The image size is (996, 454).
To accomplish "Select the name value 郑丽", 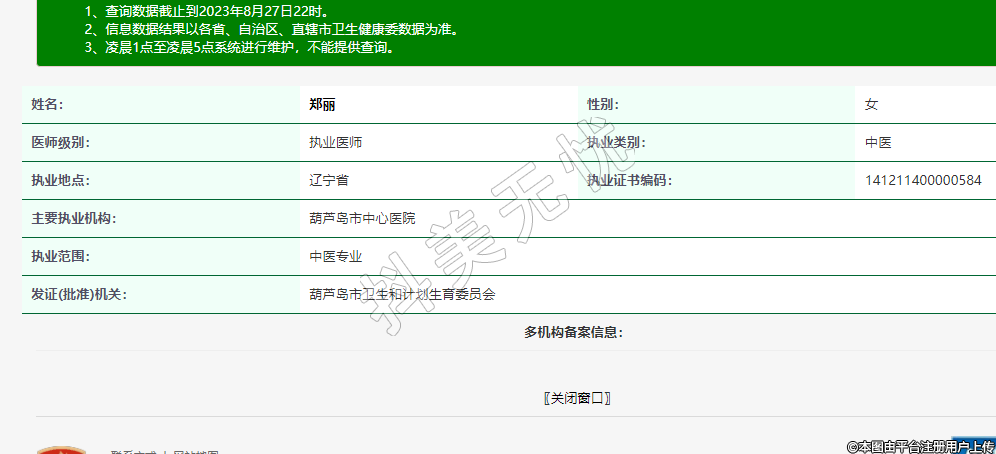I will [x=322, y=104].
